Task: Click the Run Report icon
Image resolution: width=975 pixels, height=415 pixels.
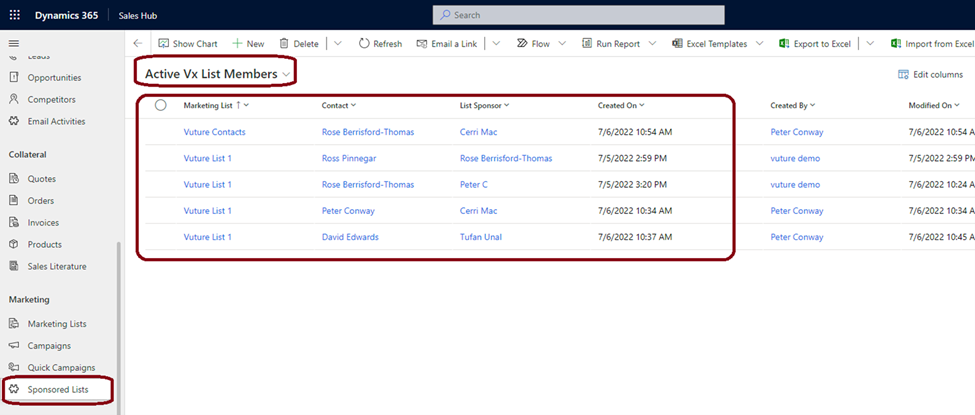Action: [587, 44]
